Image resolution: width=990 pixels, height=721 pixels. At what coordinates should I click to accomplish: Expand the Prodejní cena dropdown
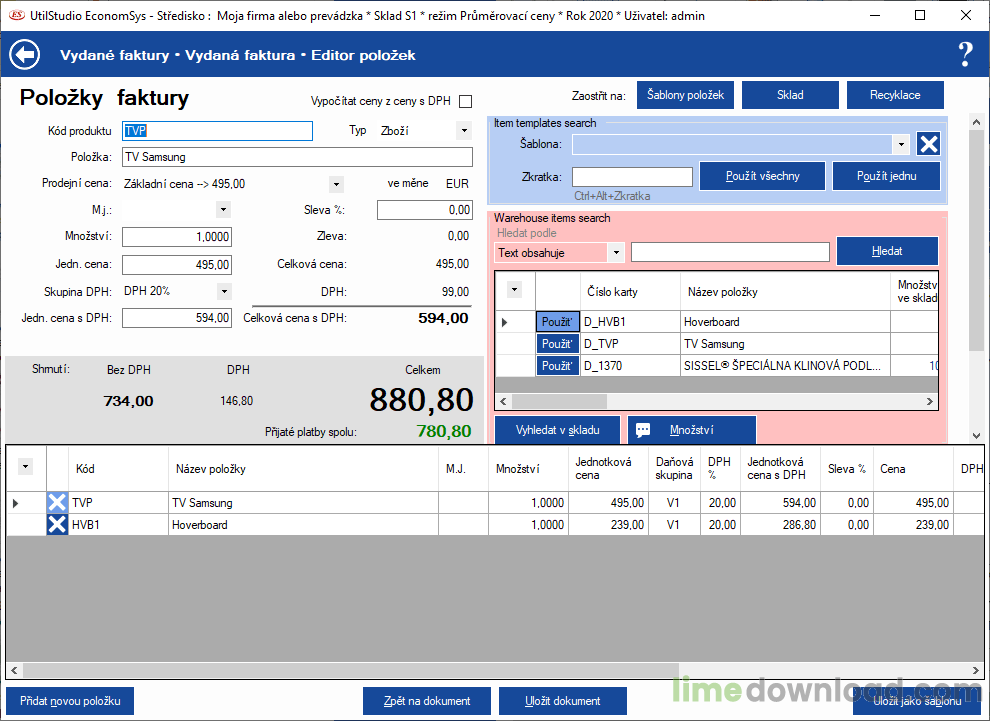coord(337,184)
